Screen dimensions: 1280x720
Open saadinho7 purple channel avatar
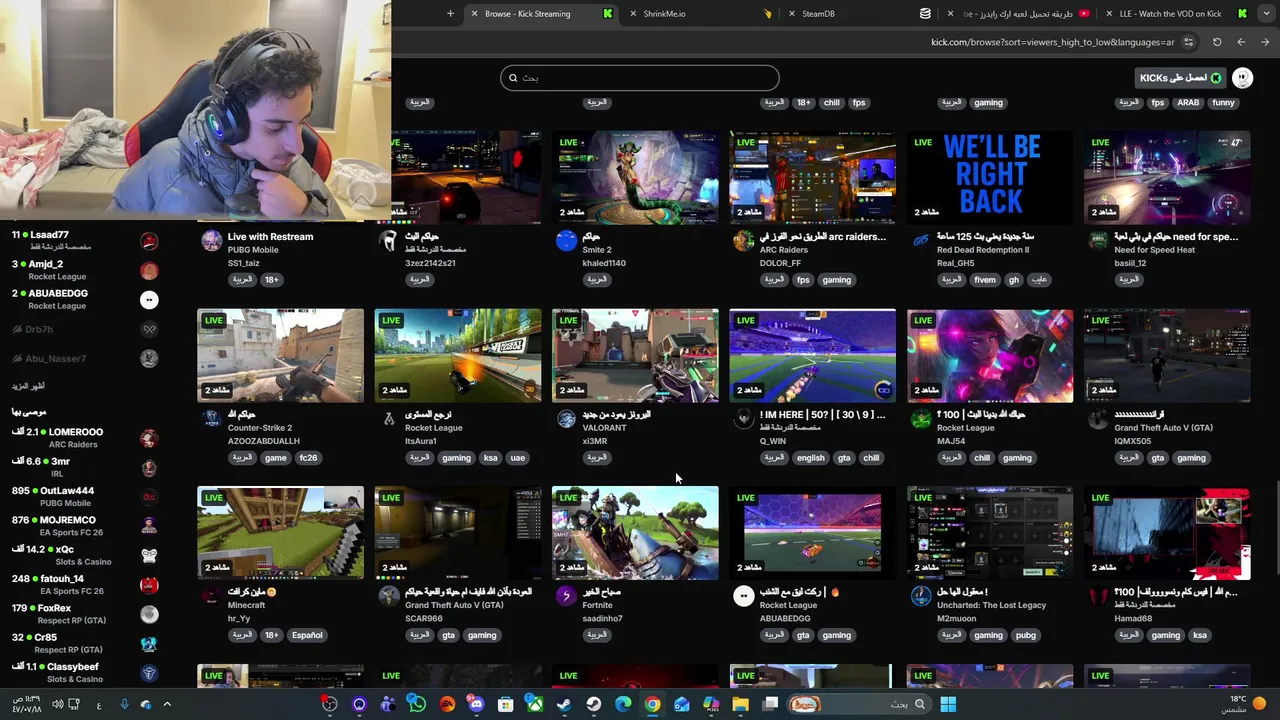(x=566, y=596)
